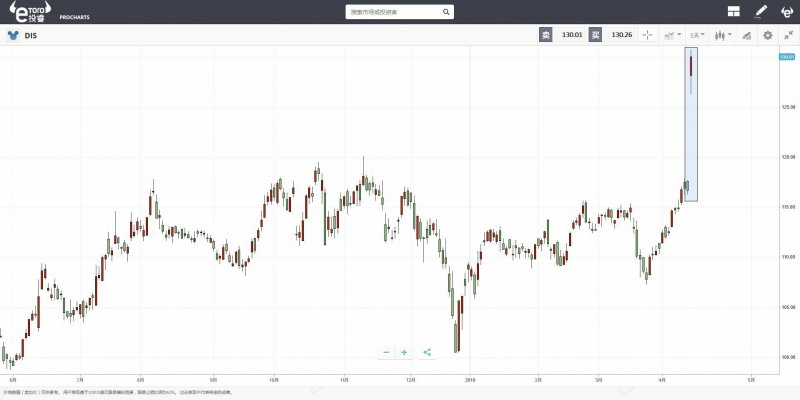Click the 105.00 price axis label
This screenshot has width=800, height=400.
pyautogui.click(x=789, y=307)
